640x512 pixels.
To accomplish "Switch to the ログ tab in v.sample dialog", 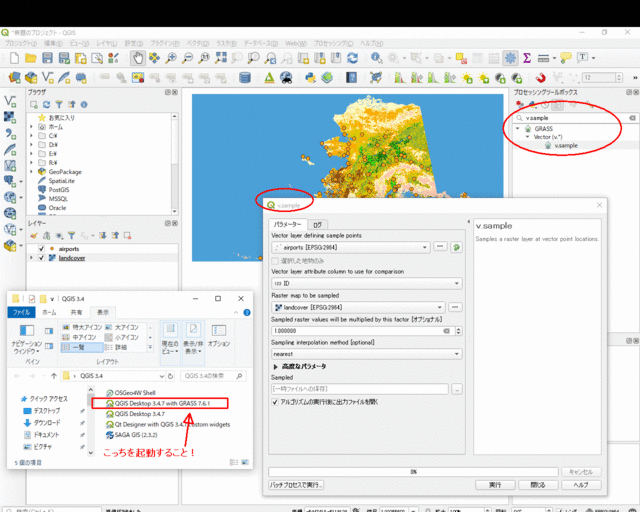I will pos(318,225).
